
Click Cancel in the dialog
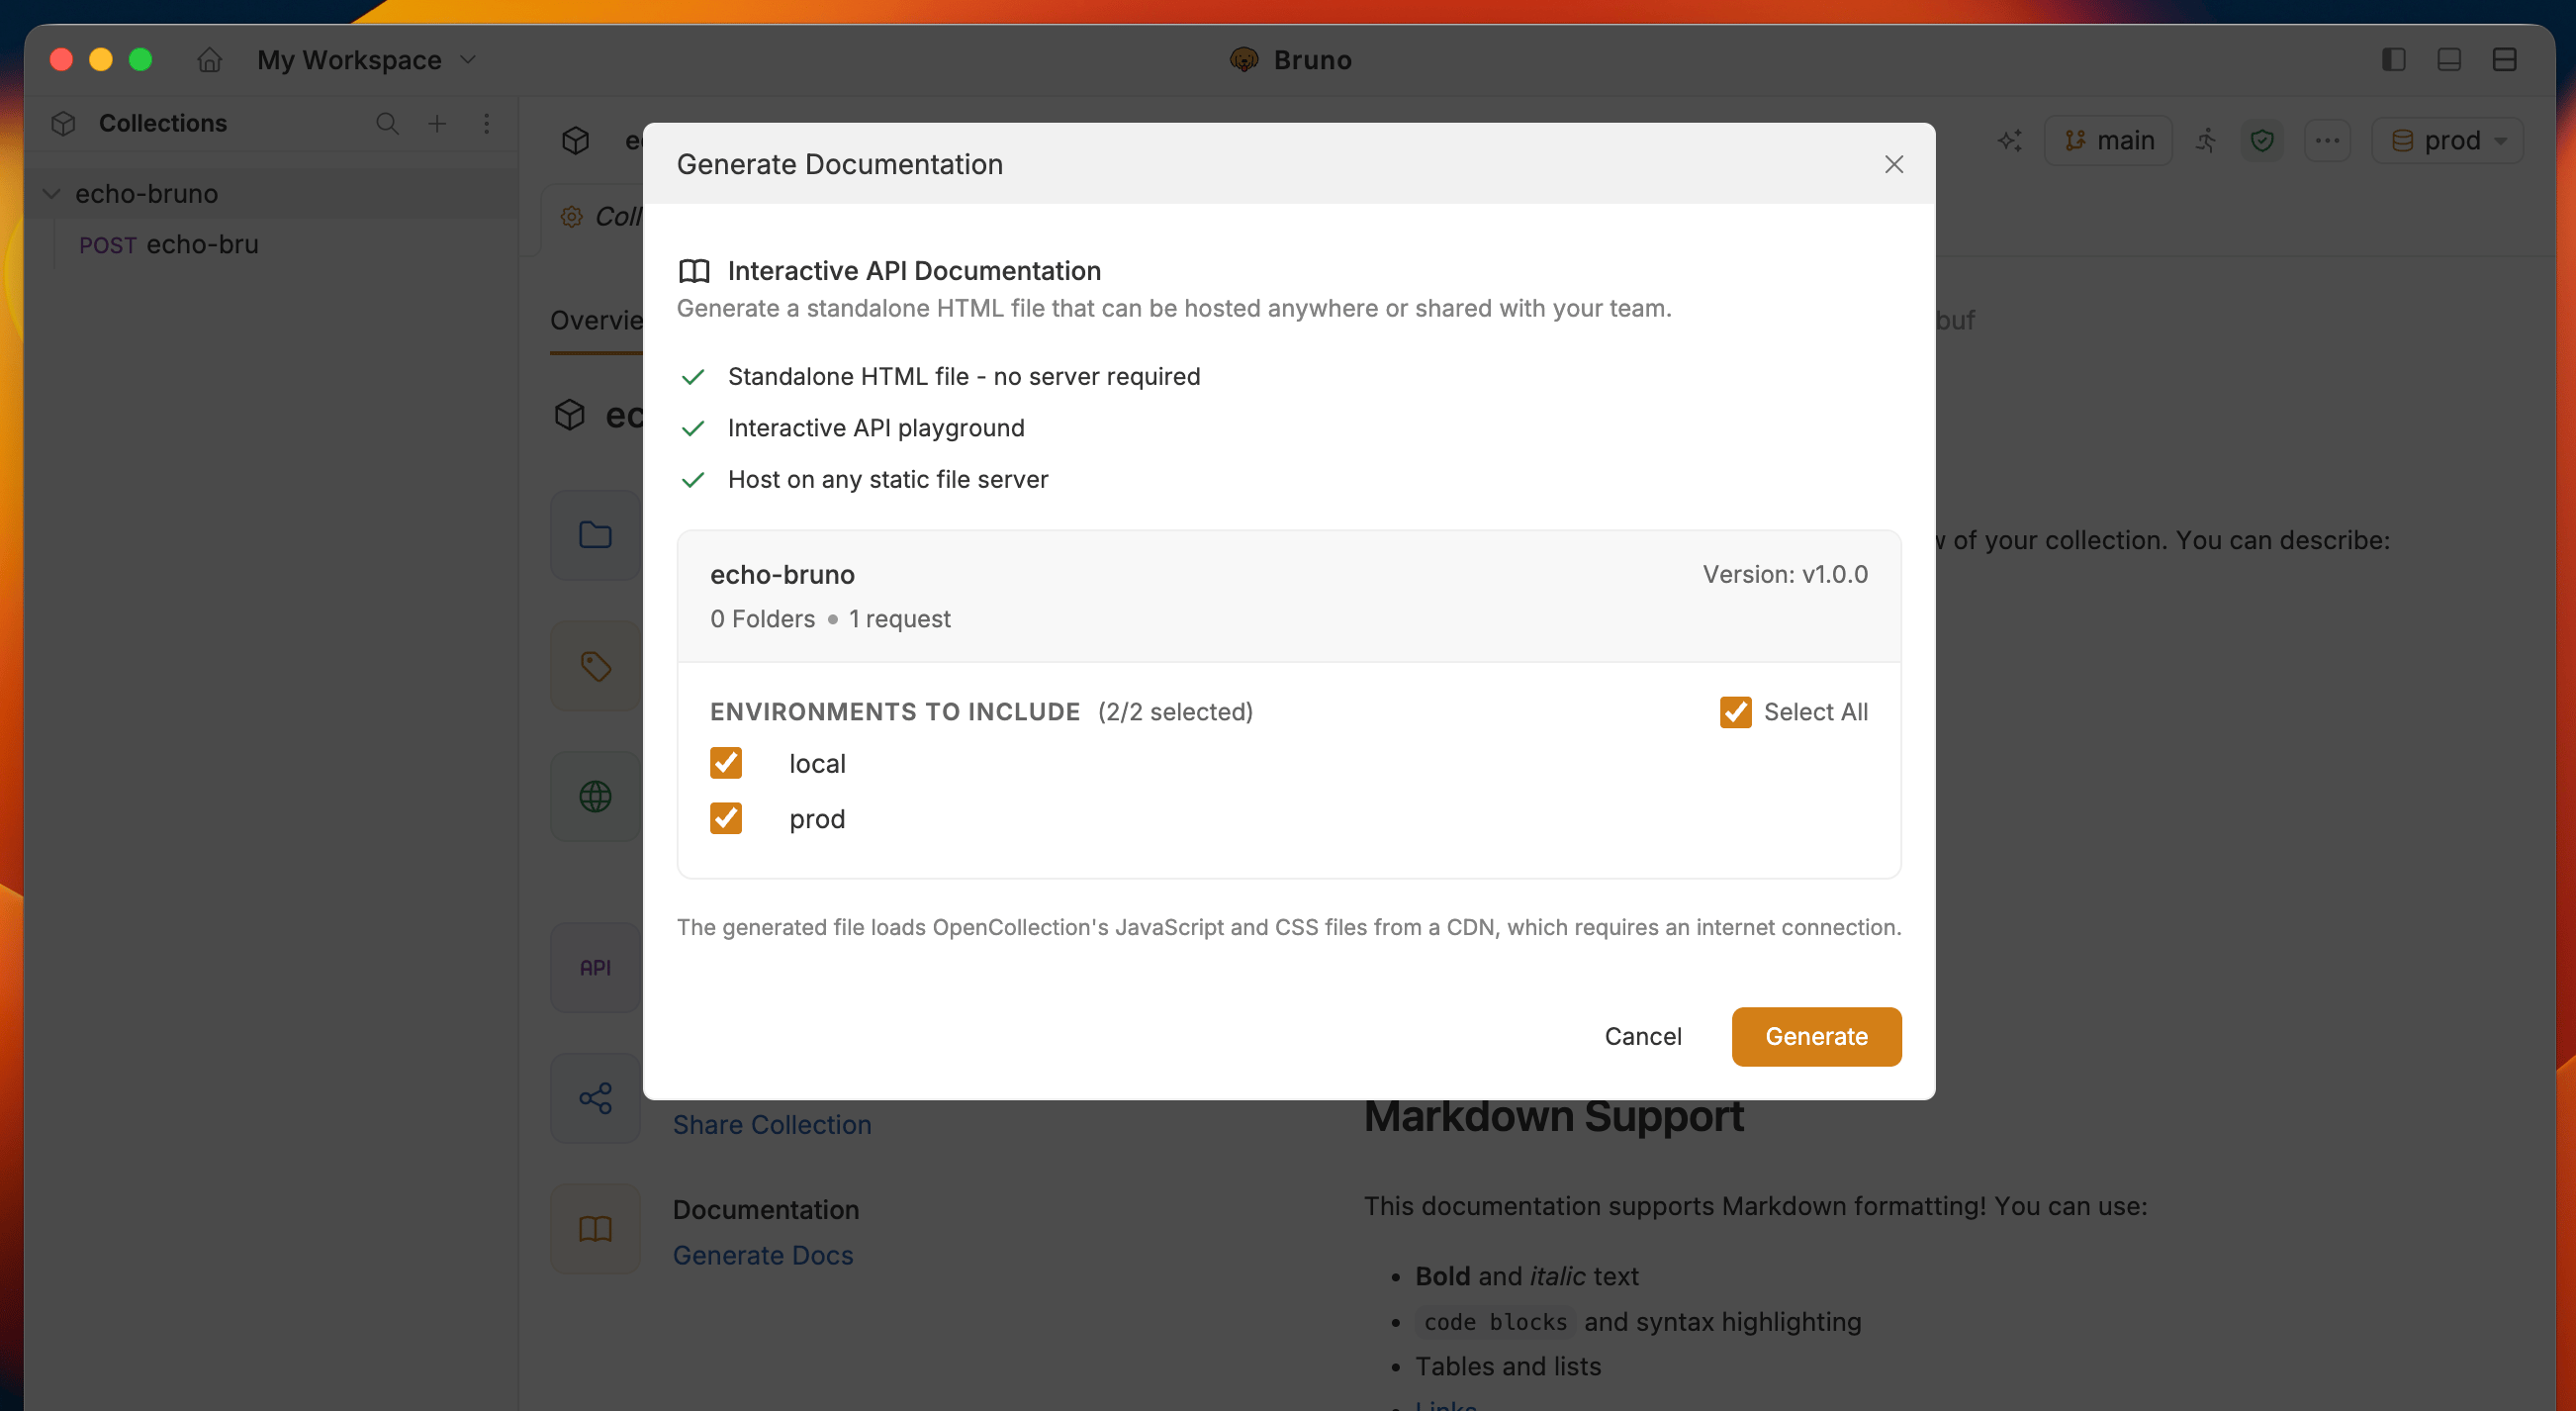point(1642,1036)
